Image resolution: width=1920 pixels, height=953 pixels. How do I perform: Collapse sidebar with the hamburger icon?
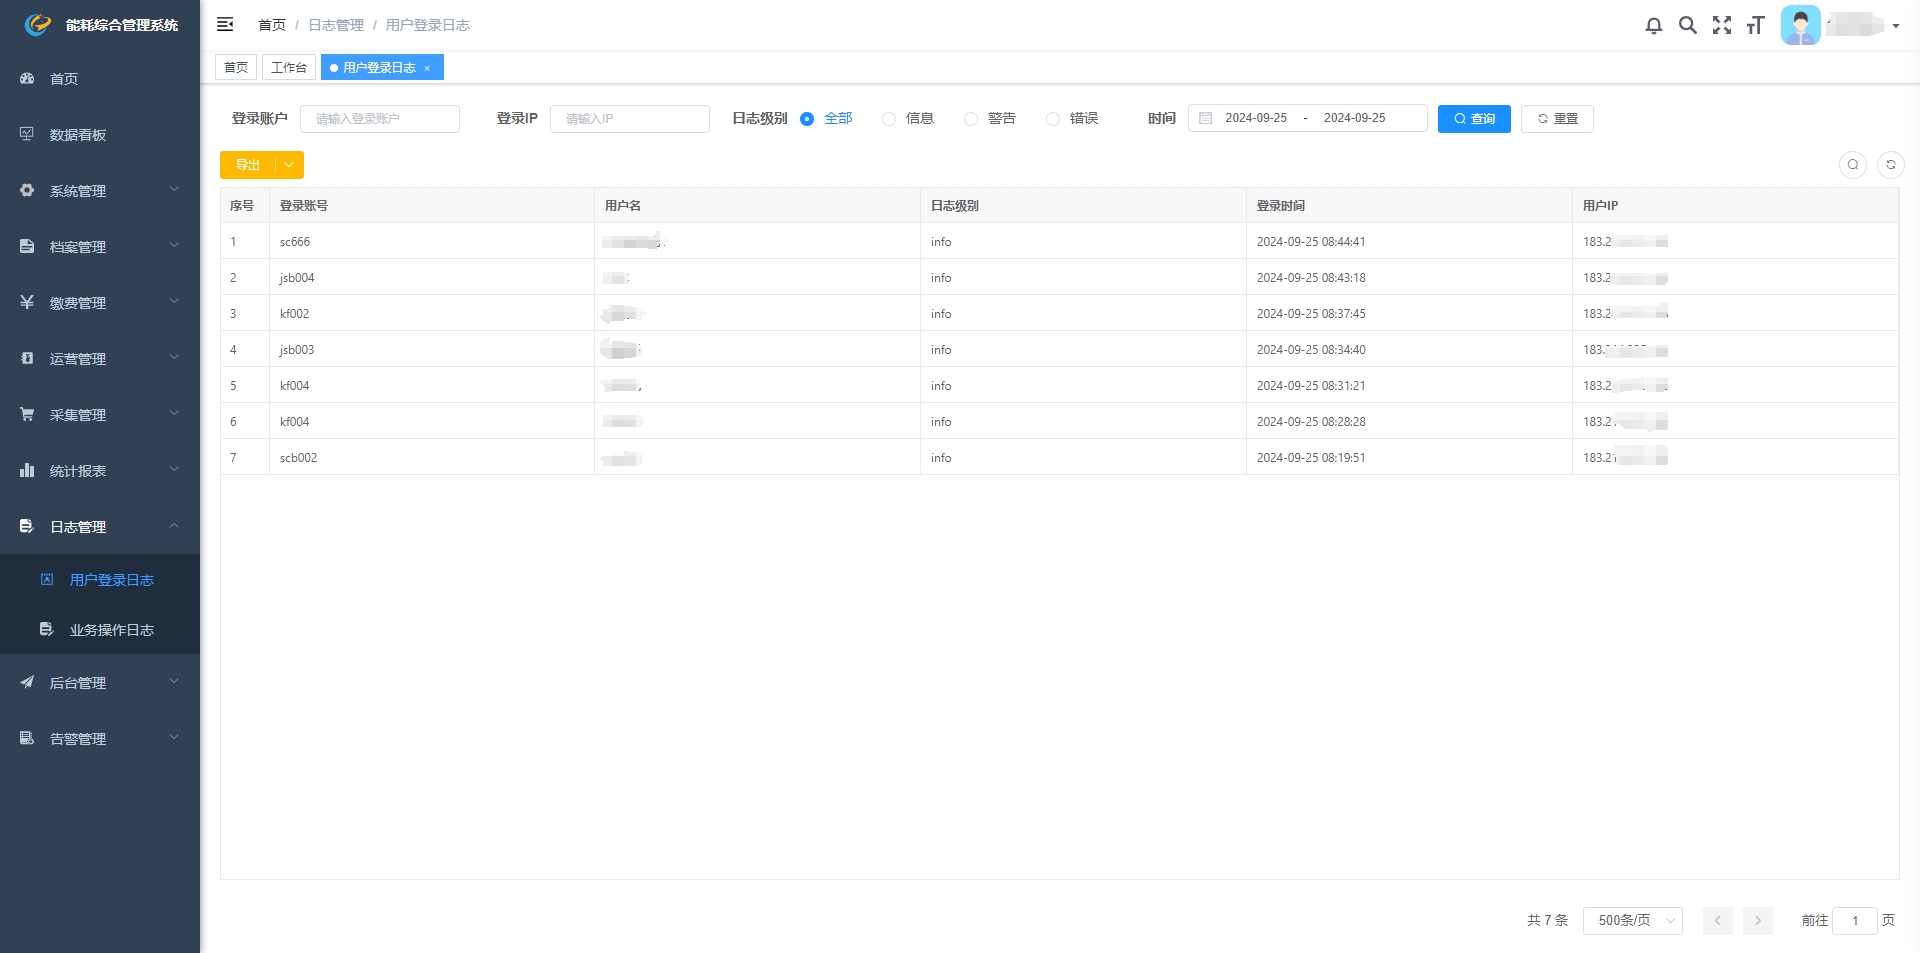[x=225, y=25]
